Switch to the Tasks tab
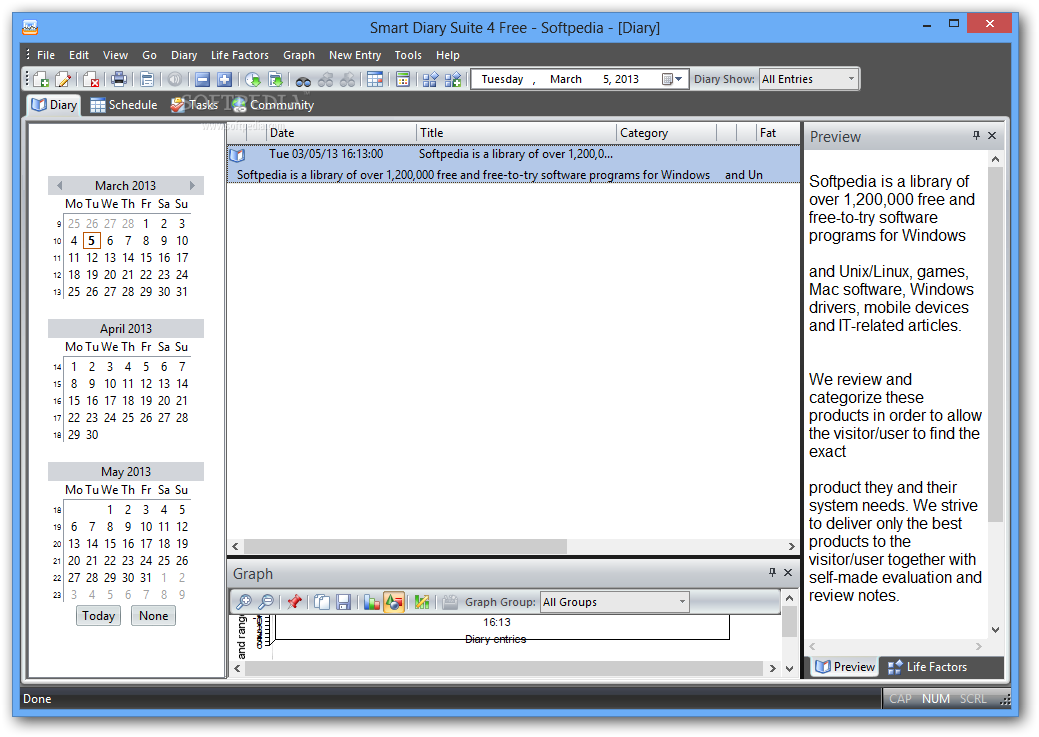The width and height of the screenshot is (1039, 737). [x=194, y=105]
